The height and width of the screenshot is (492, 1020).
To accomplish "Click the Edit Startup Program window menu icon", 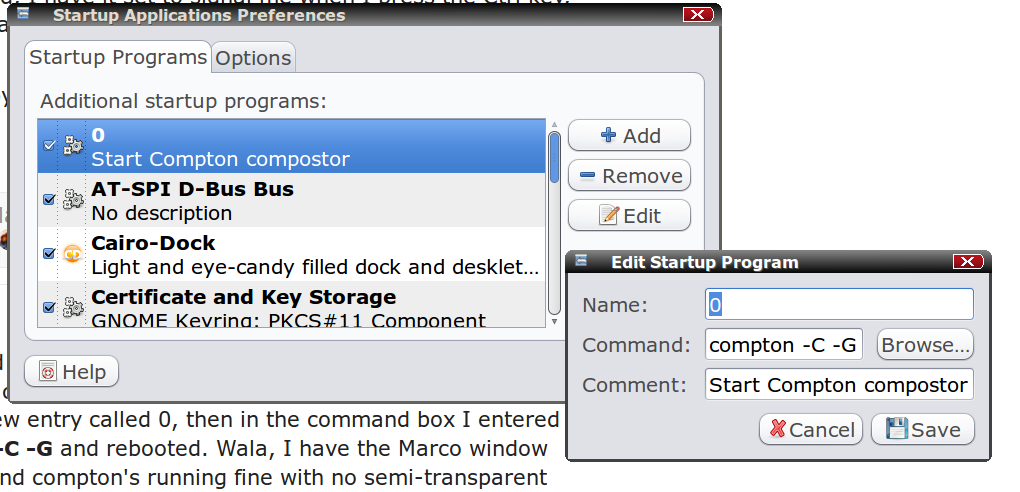I will click(x=582, y=261).
